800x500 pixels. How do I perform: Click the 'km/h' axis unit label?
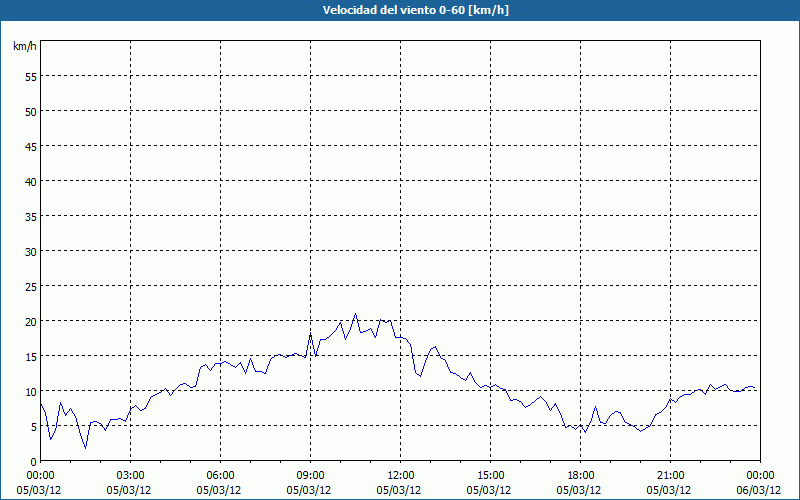[x=25, y=46]
